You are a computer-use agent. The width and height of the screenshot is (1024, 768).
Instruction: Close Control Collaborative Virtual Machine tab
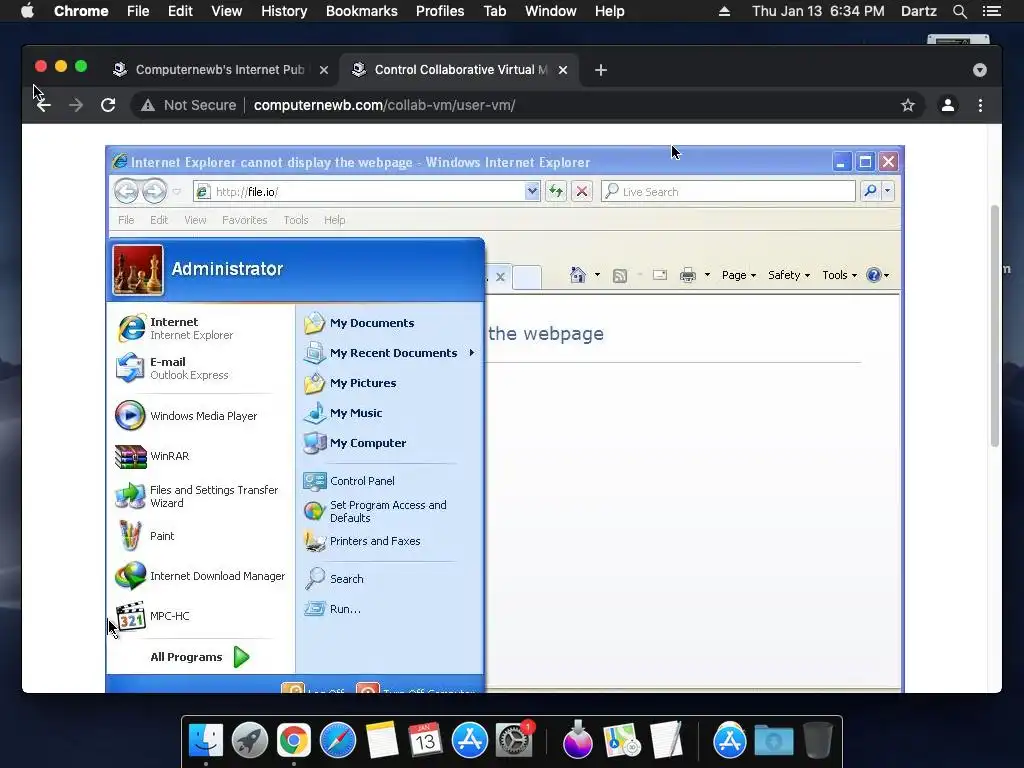563,70
